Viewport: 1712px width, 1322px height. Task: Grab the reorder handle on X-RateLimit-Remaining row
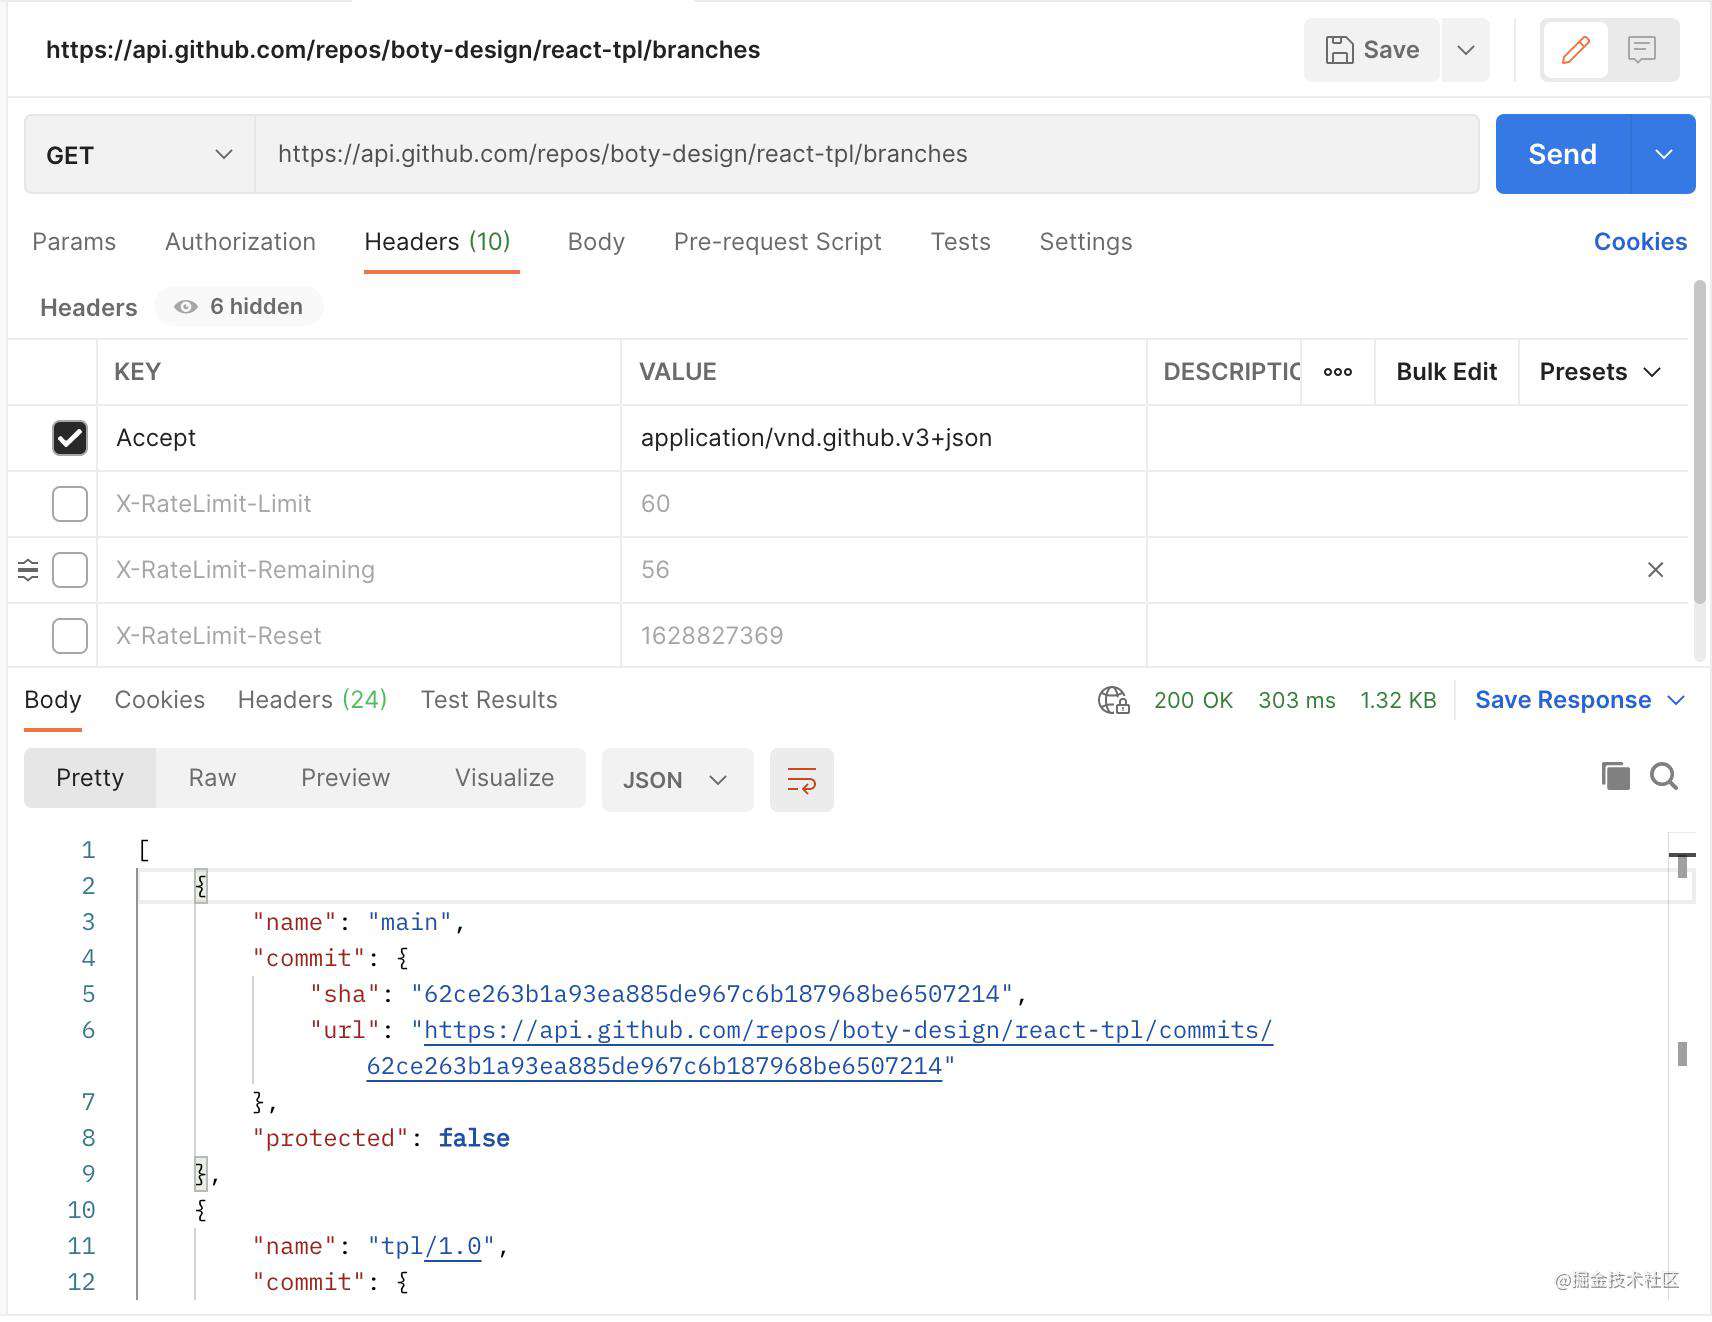[28, 570]
